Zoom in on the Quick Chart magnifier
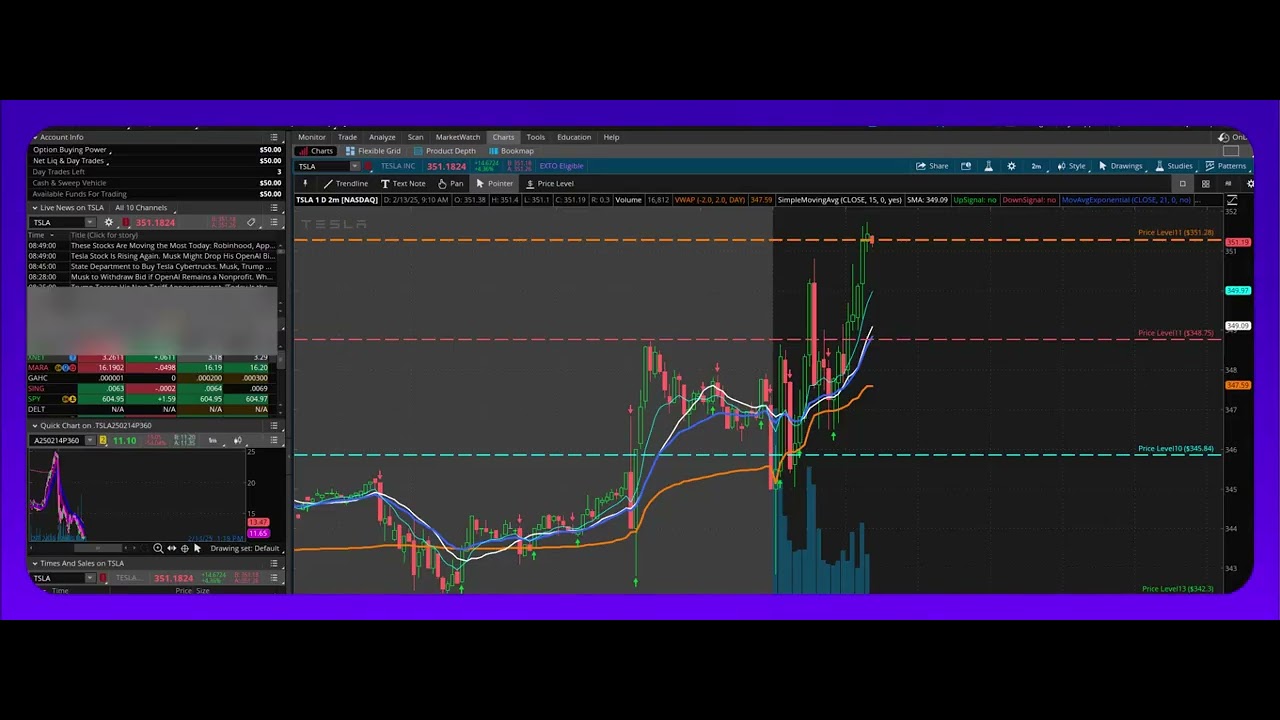 pos(158,548)
